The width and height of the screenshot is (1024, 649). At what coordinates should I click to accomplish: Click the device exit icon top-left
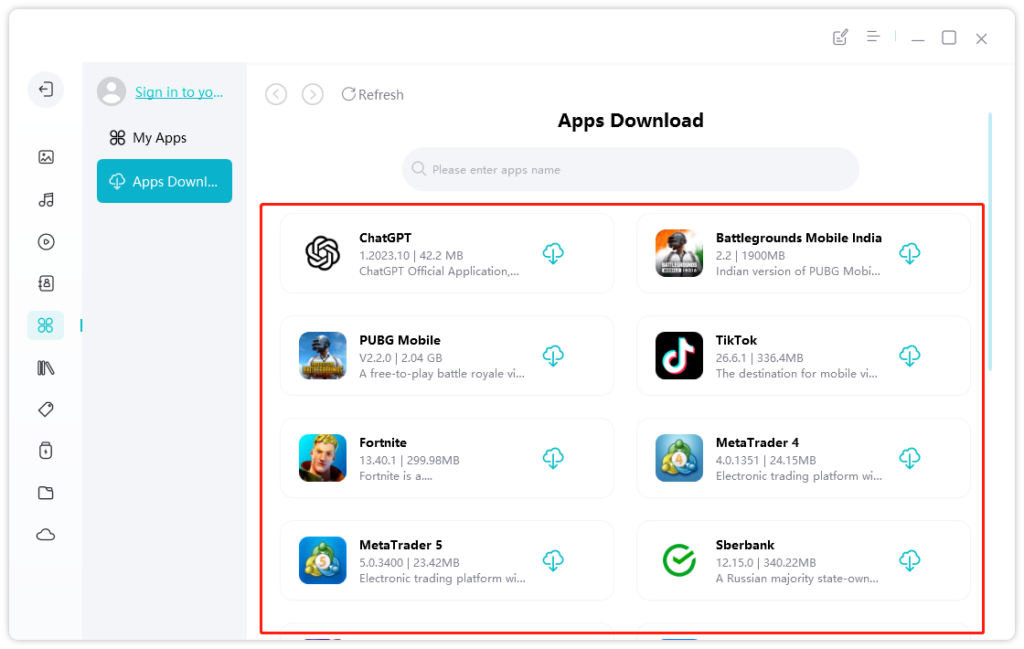click(45, 89)
